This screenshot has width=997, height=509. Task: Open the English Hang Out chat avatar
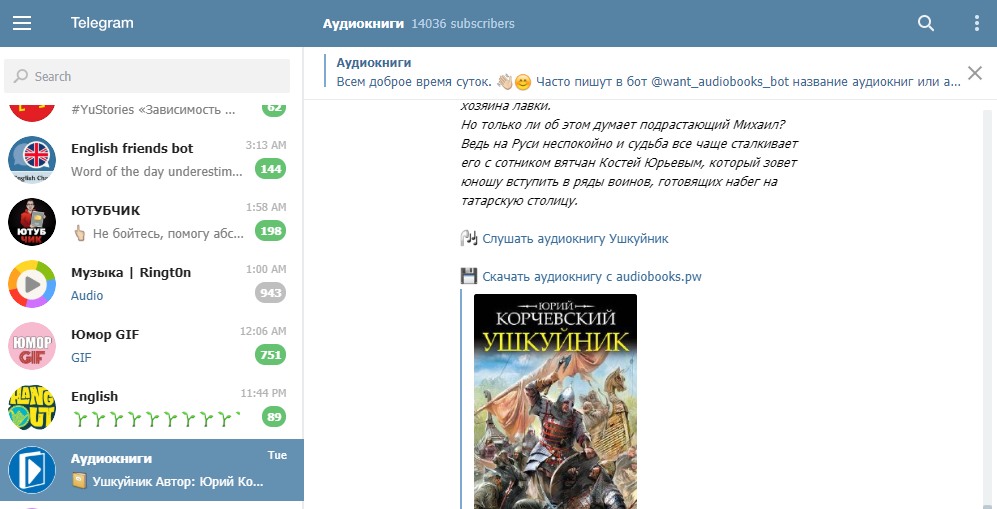32,408
